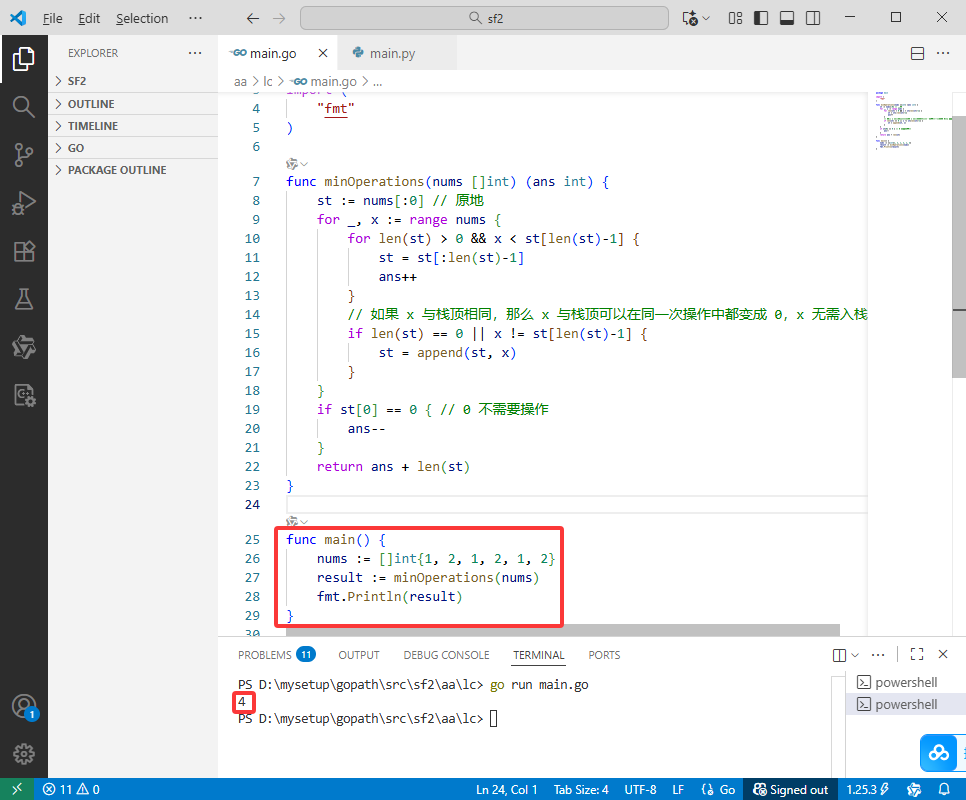Open the chat dropdown arrow in title bar

pyautogui.click(x=707, y=18)
